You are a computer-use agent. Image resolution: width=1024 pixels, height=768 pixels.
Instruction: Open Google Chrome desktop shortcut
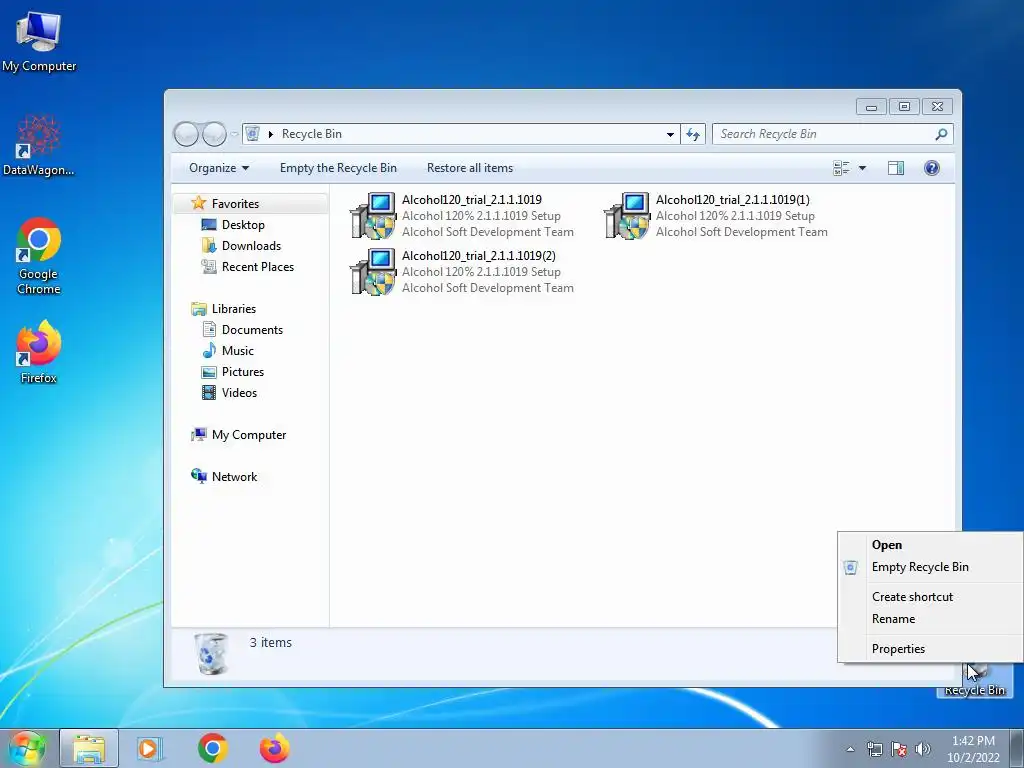(39, 256)
